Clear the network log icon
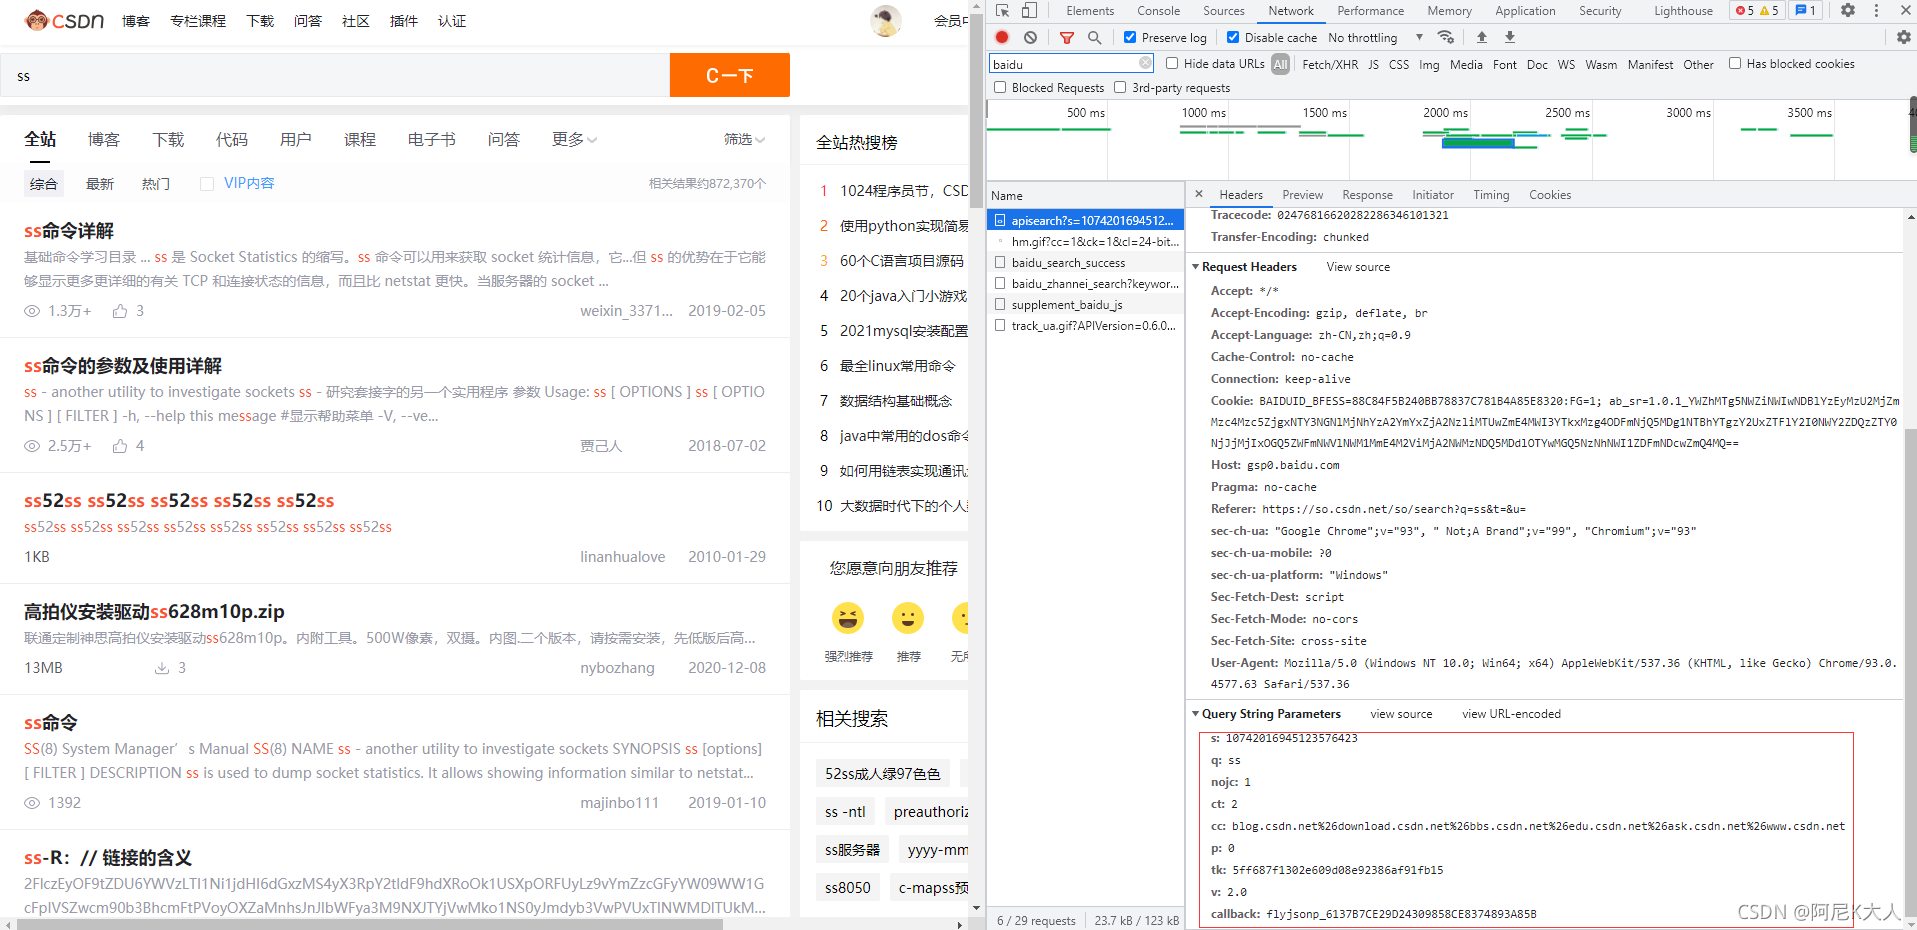This screenshot has height=930, width=1917. (x=1030, y=37)
